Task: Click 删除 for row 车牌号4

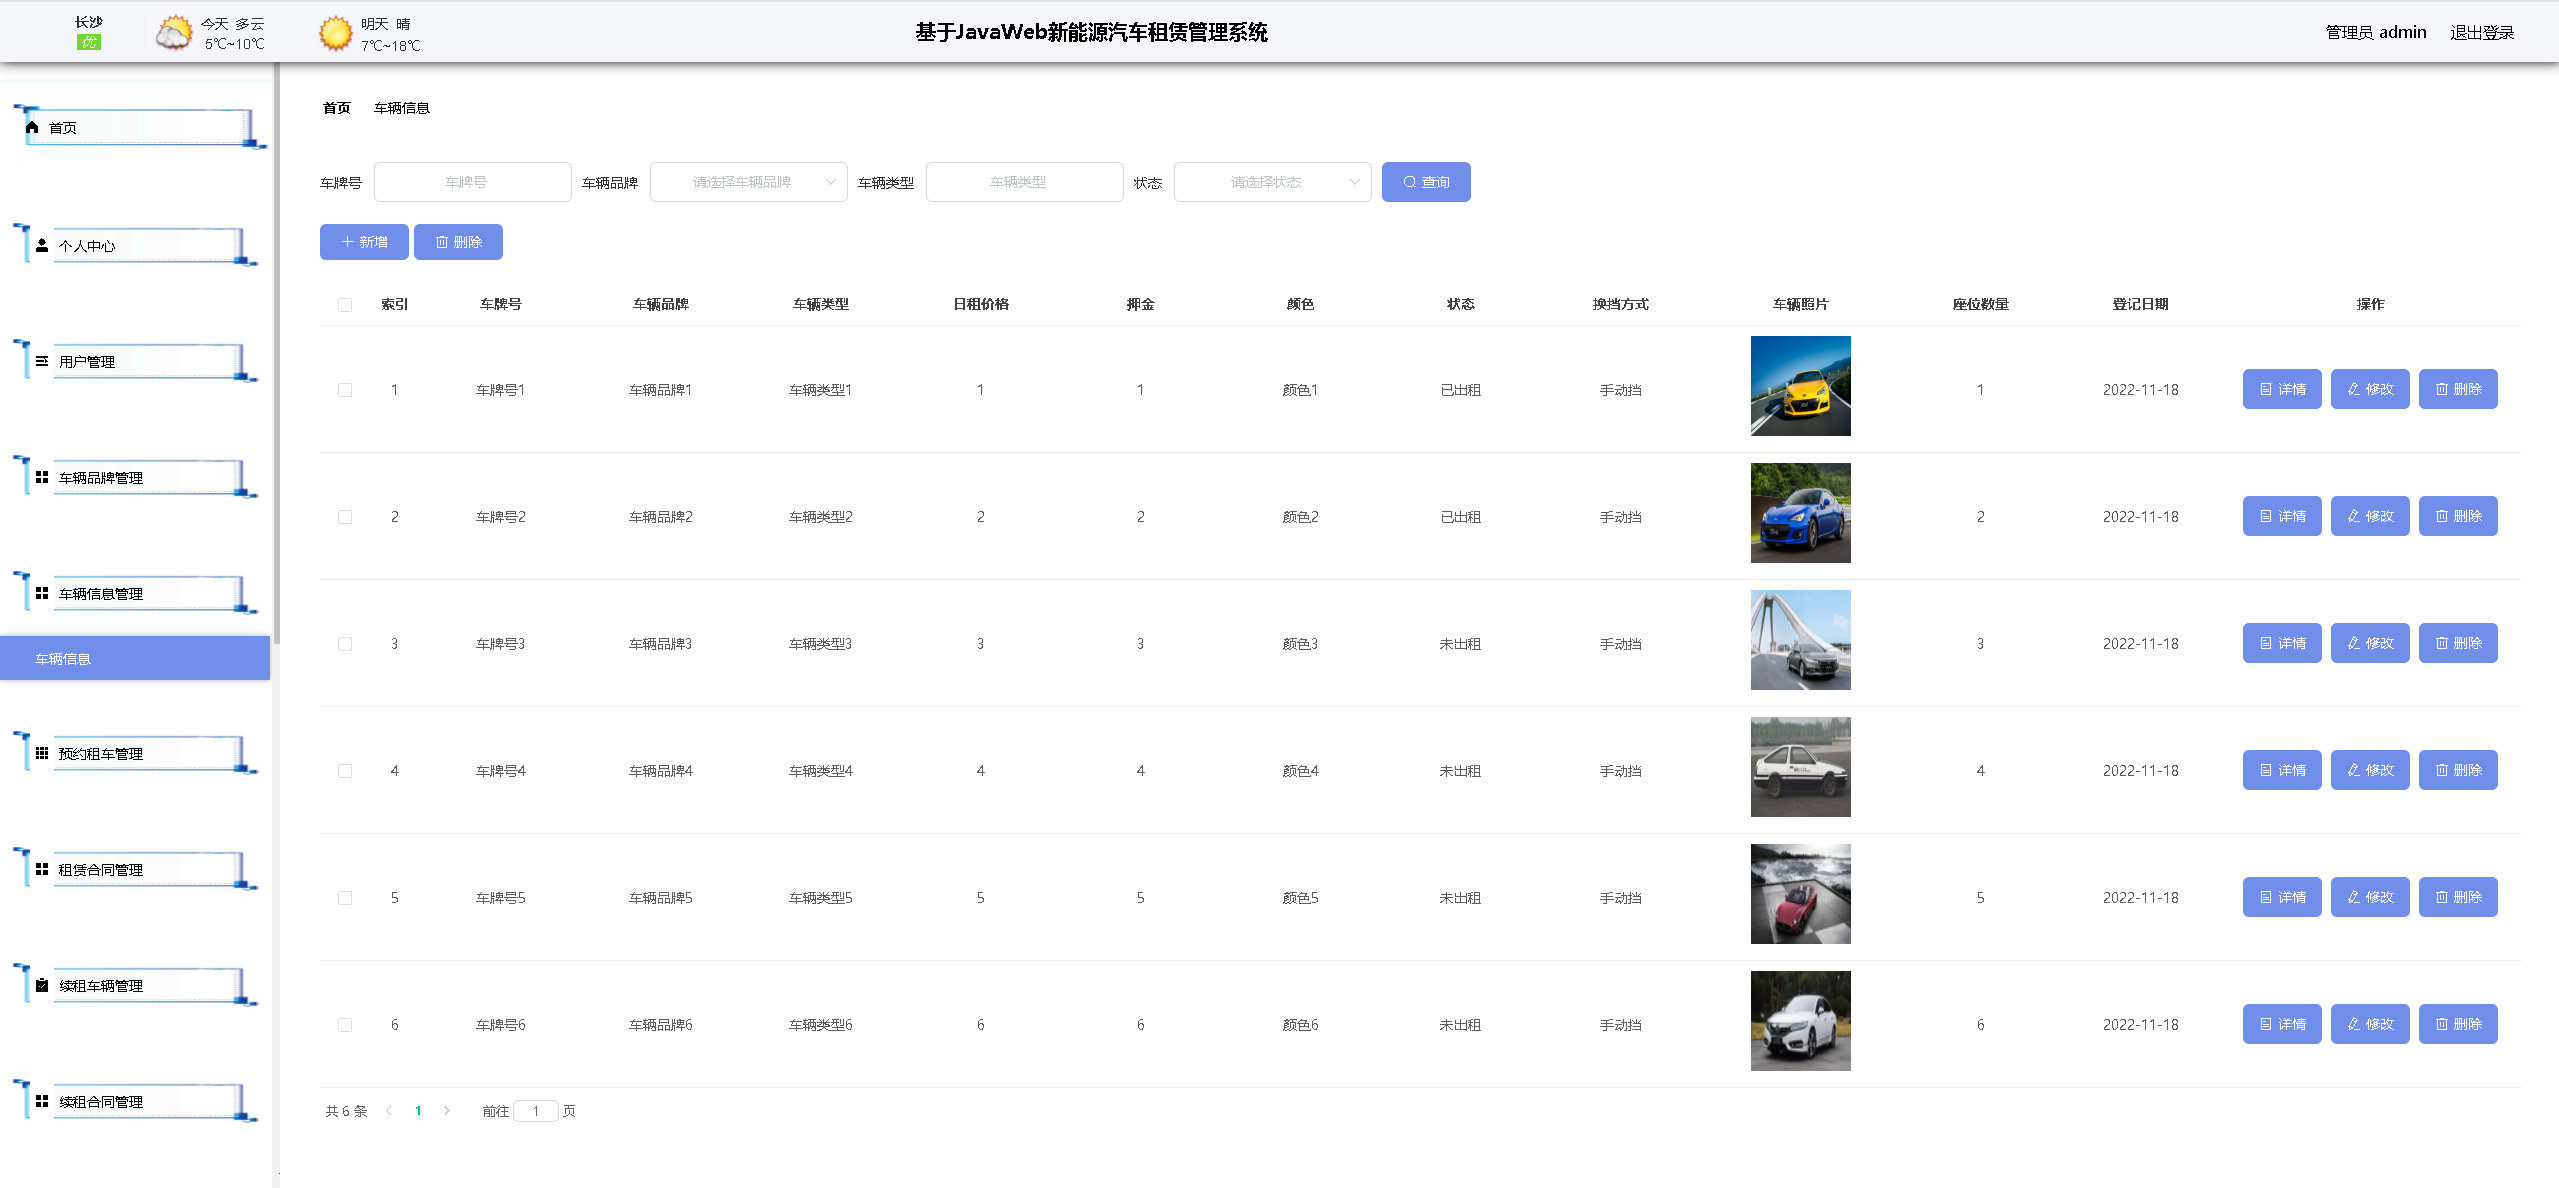Action: point(2458,770)
